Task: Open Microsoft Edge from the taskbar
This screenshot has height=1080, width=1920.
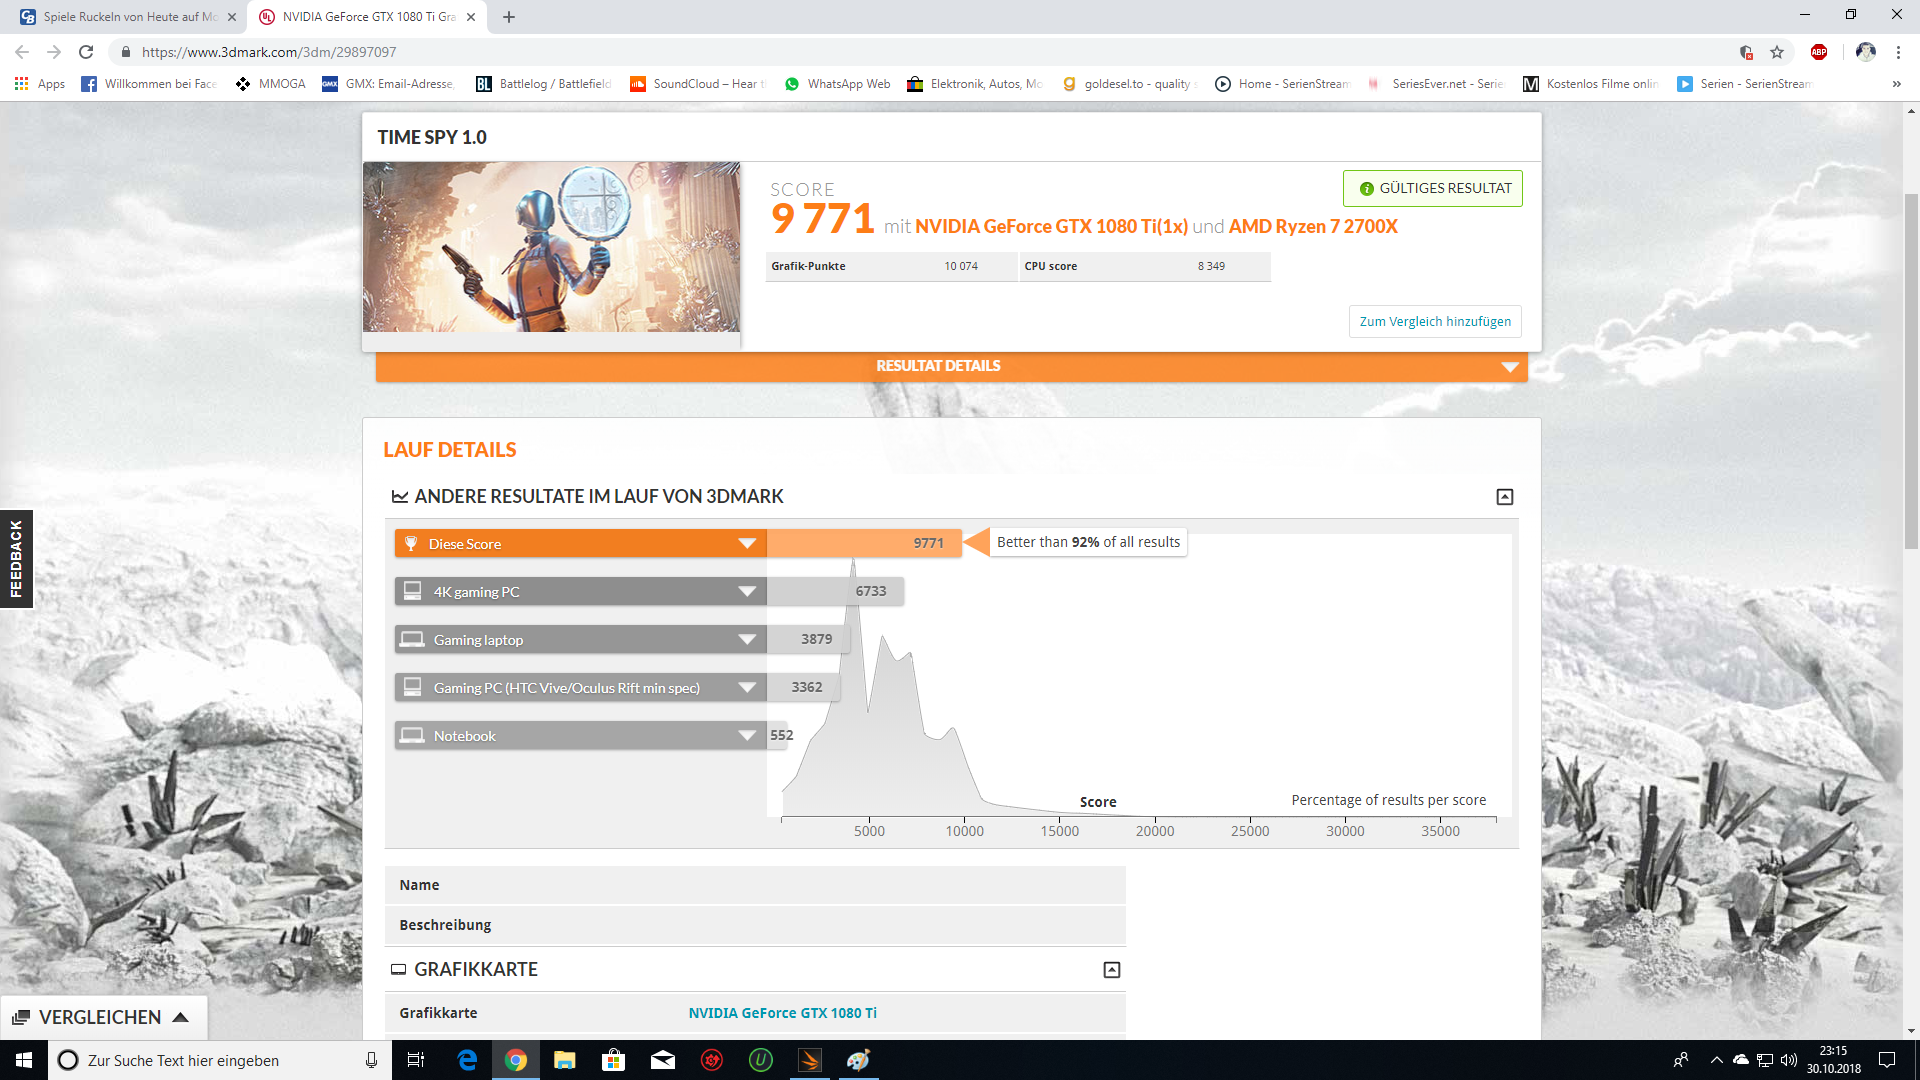Action: pos(467,1060)
